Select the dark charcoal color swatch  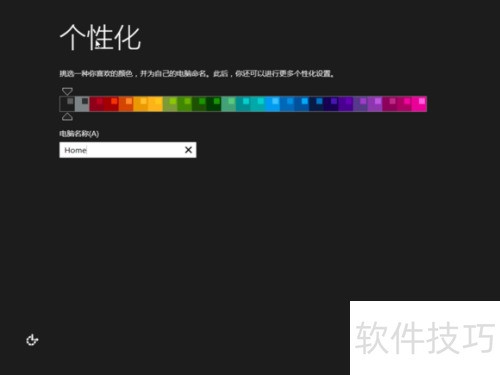67,104
